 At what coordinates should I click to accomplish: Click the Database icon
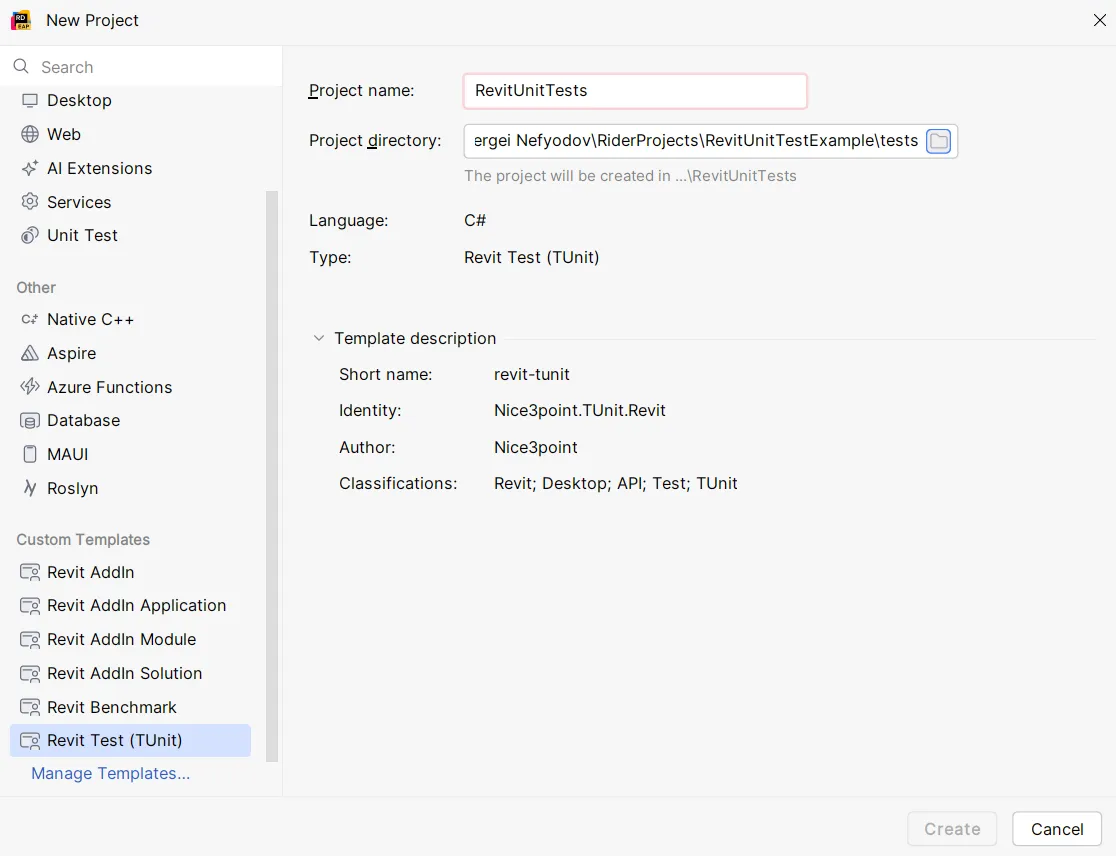[30, 421]
